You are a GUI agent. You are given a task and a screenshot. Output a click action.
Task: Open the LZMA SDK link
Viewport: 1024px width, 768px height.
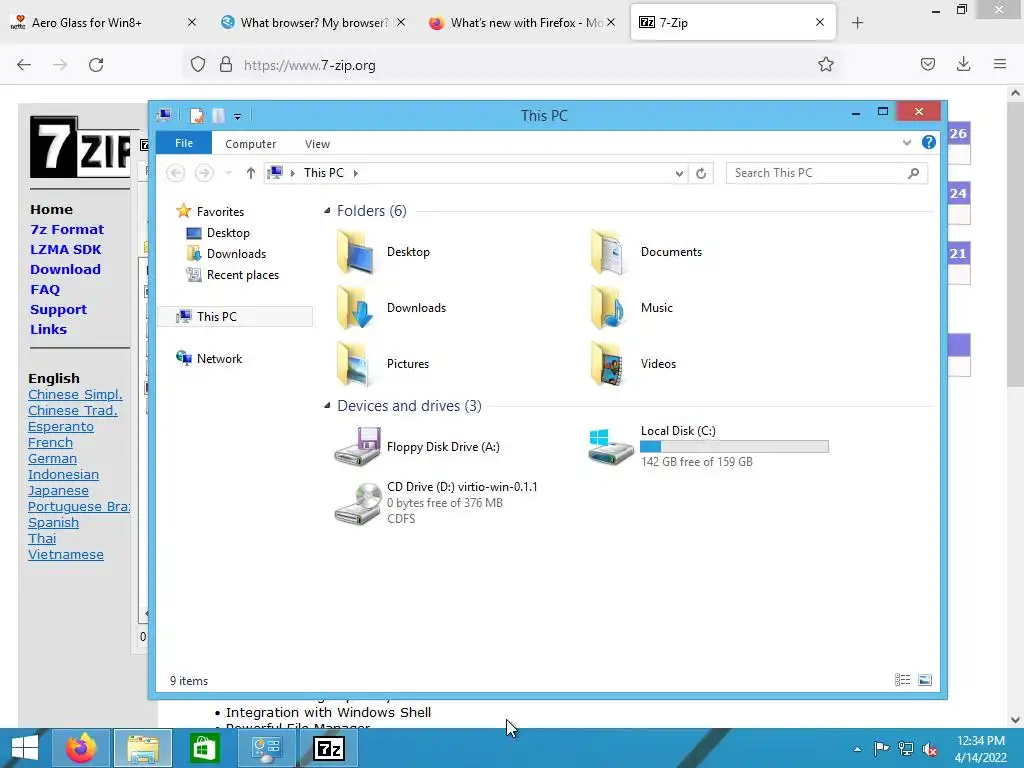(65, 249)
